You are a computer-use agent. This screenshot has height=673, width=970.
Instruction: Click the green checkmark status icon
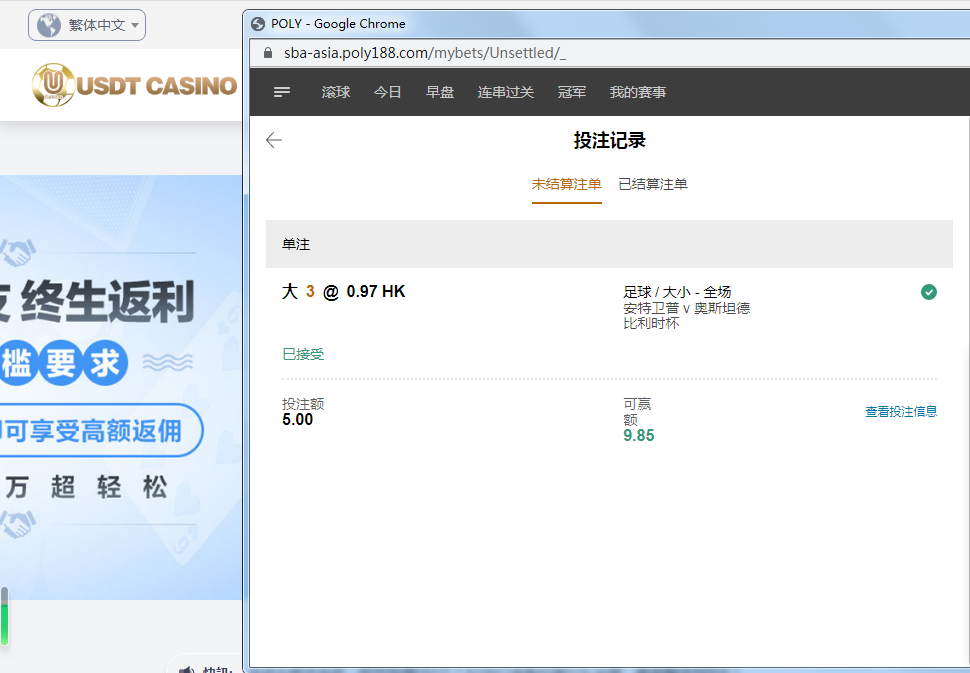[929, 292]
